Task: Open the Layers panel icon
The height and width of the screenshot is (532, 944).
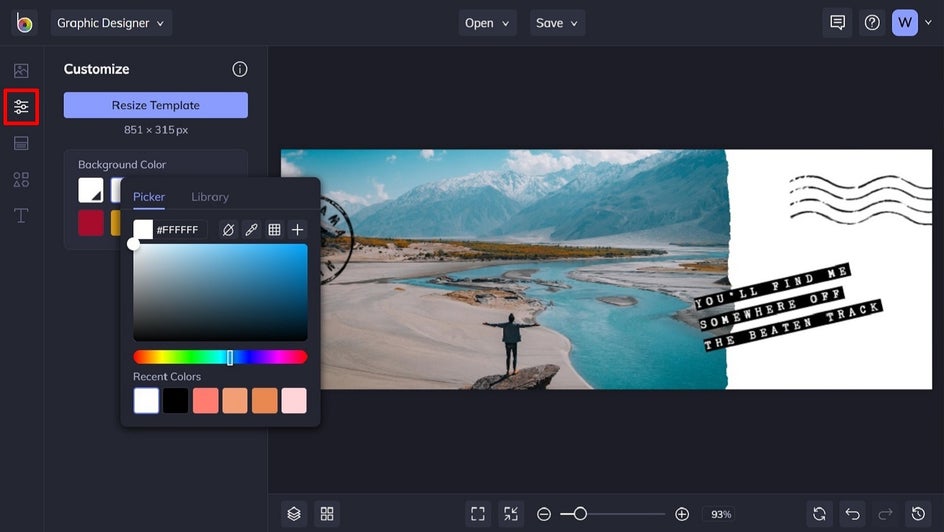Action: click(294, 514)
